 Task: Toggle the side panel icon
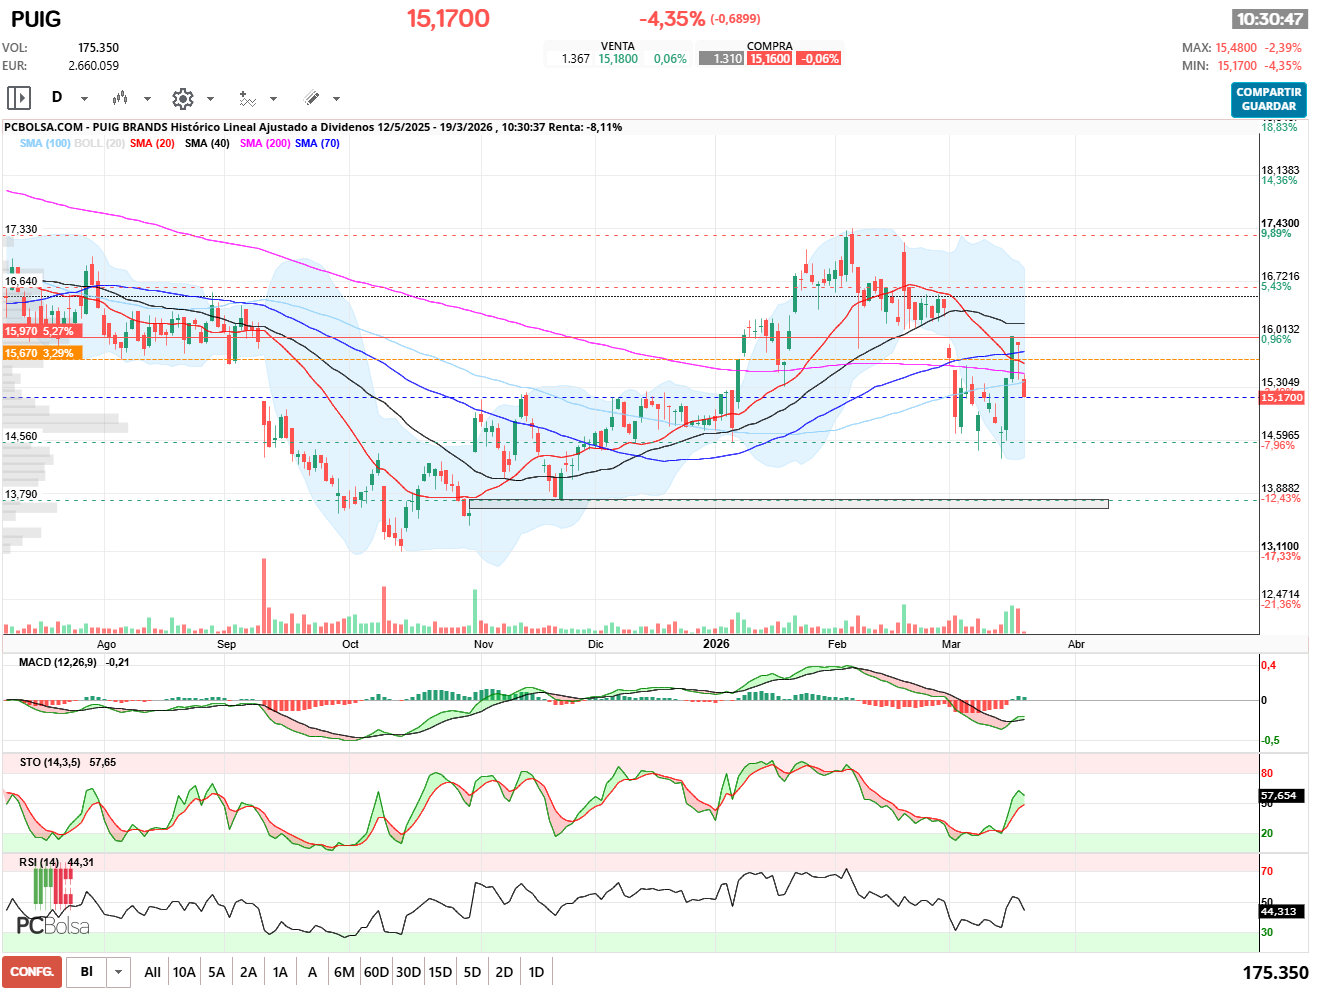coord(19,98)
